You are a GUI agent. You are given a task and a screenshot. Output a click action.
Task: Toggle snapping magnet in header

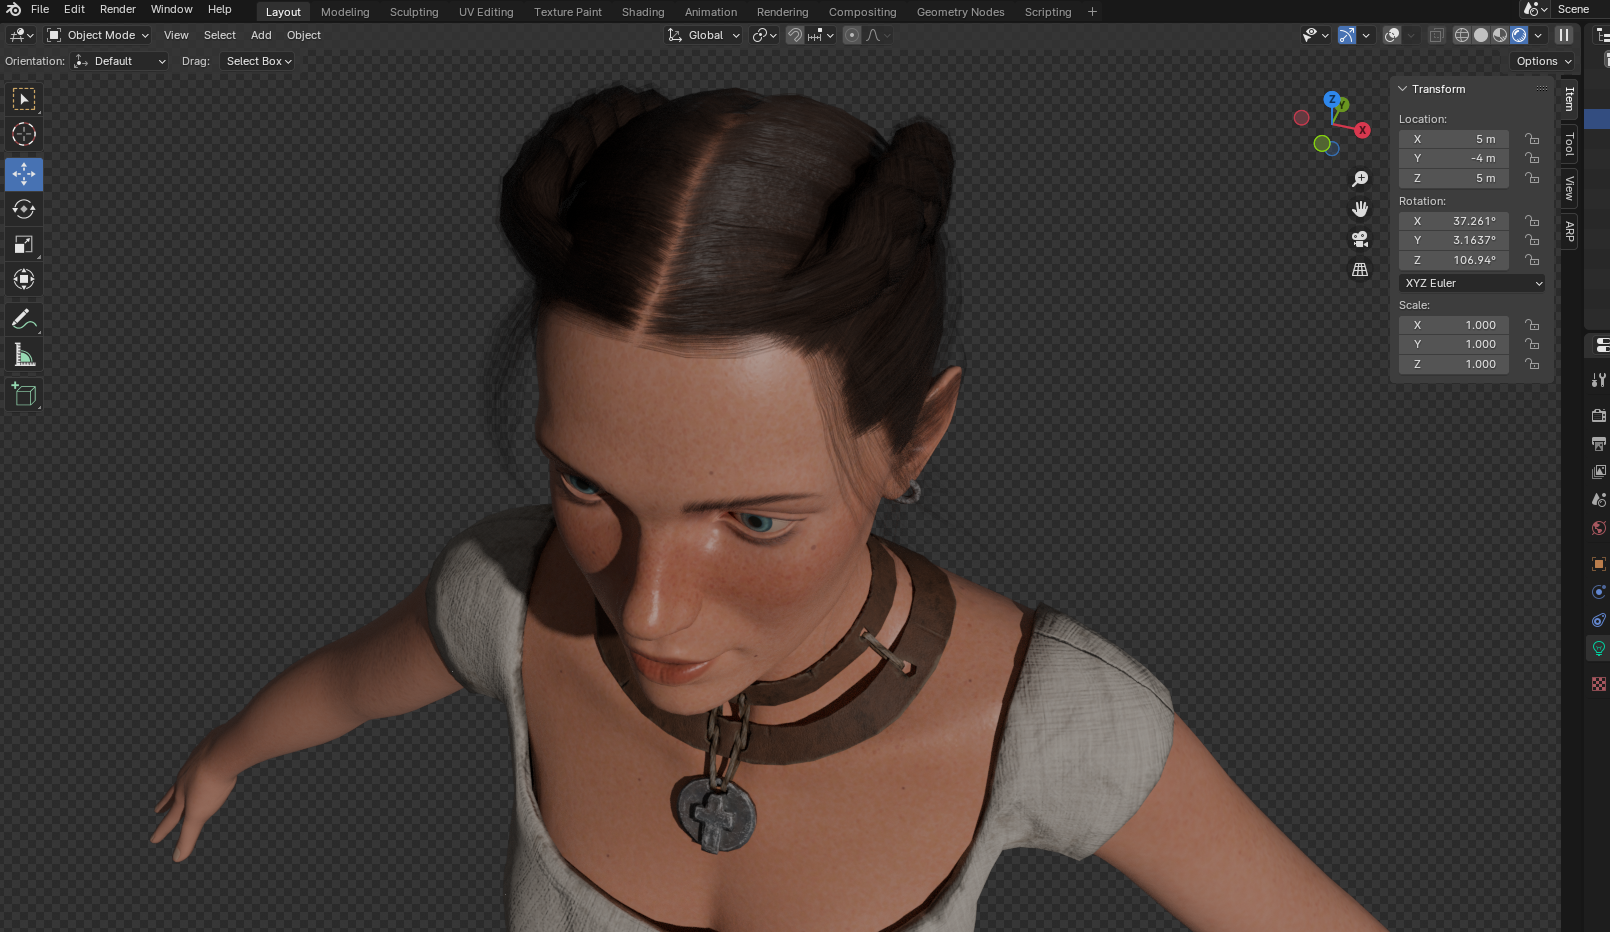pyautogui.click(x=795, y=35)
